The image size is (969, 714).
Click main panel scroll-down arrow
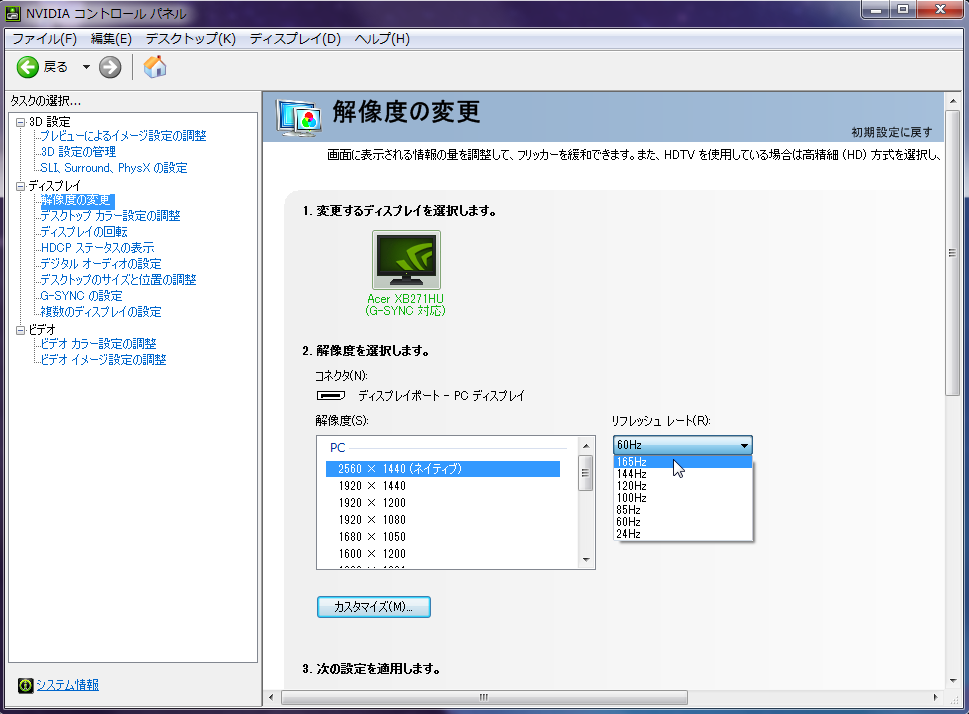pyautogui.click(x=952, y=681)
